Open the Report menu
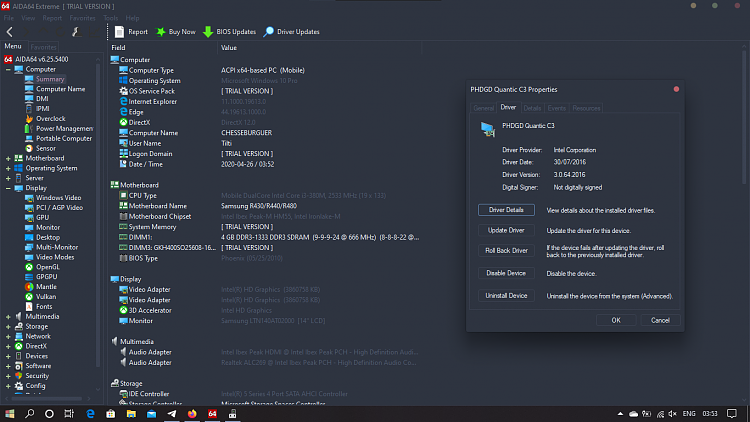Viewport: 750px width, 422px height. (x=52, y=18)
